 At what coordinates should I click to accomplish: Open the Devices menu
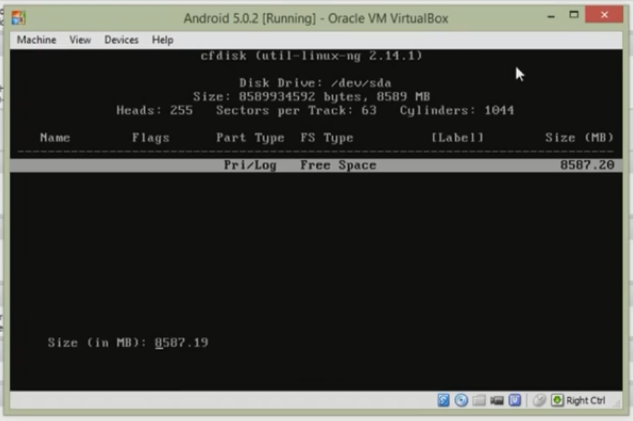(121, 40)
